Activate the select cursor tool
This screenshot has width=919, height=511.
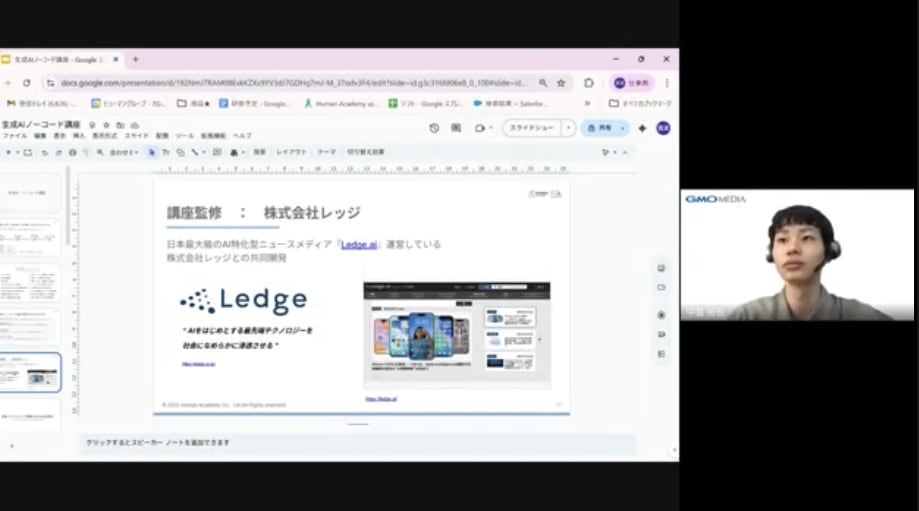(x=152, y=152)
